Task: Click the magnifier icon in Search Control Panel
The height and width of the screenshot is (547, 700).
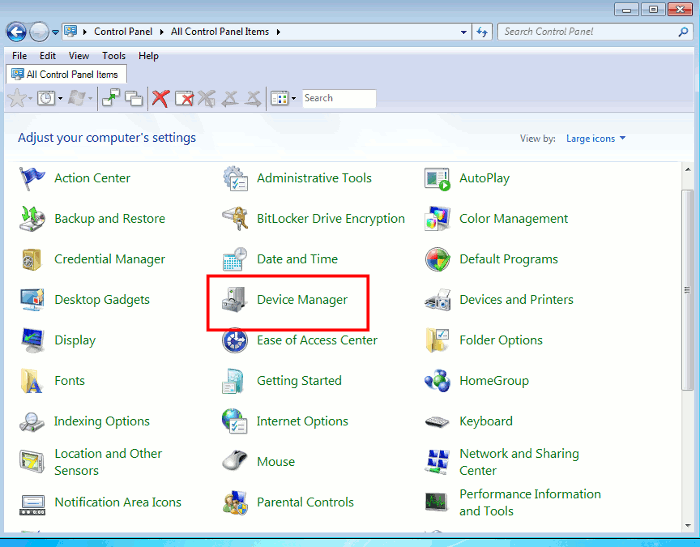Action: tap(683, 32)
